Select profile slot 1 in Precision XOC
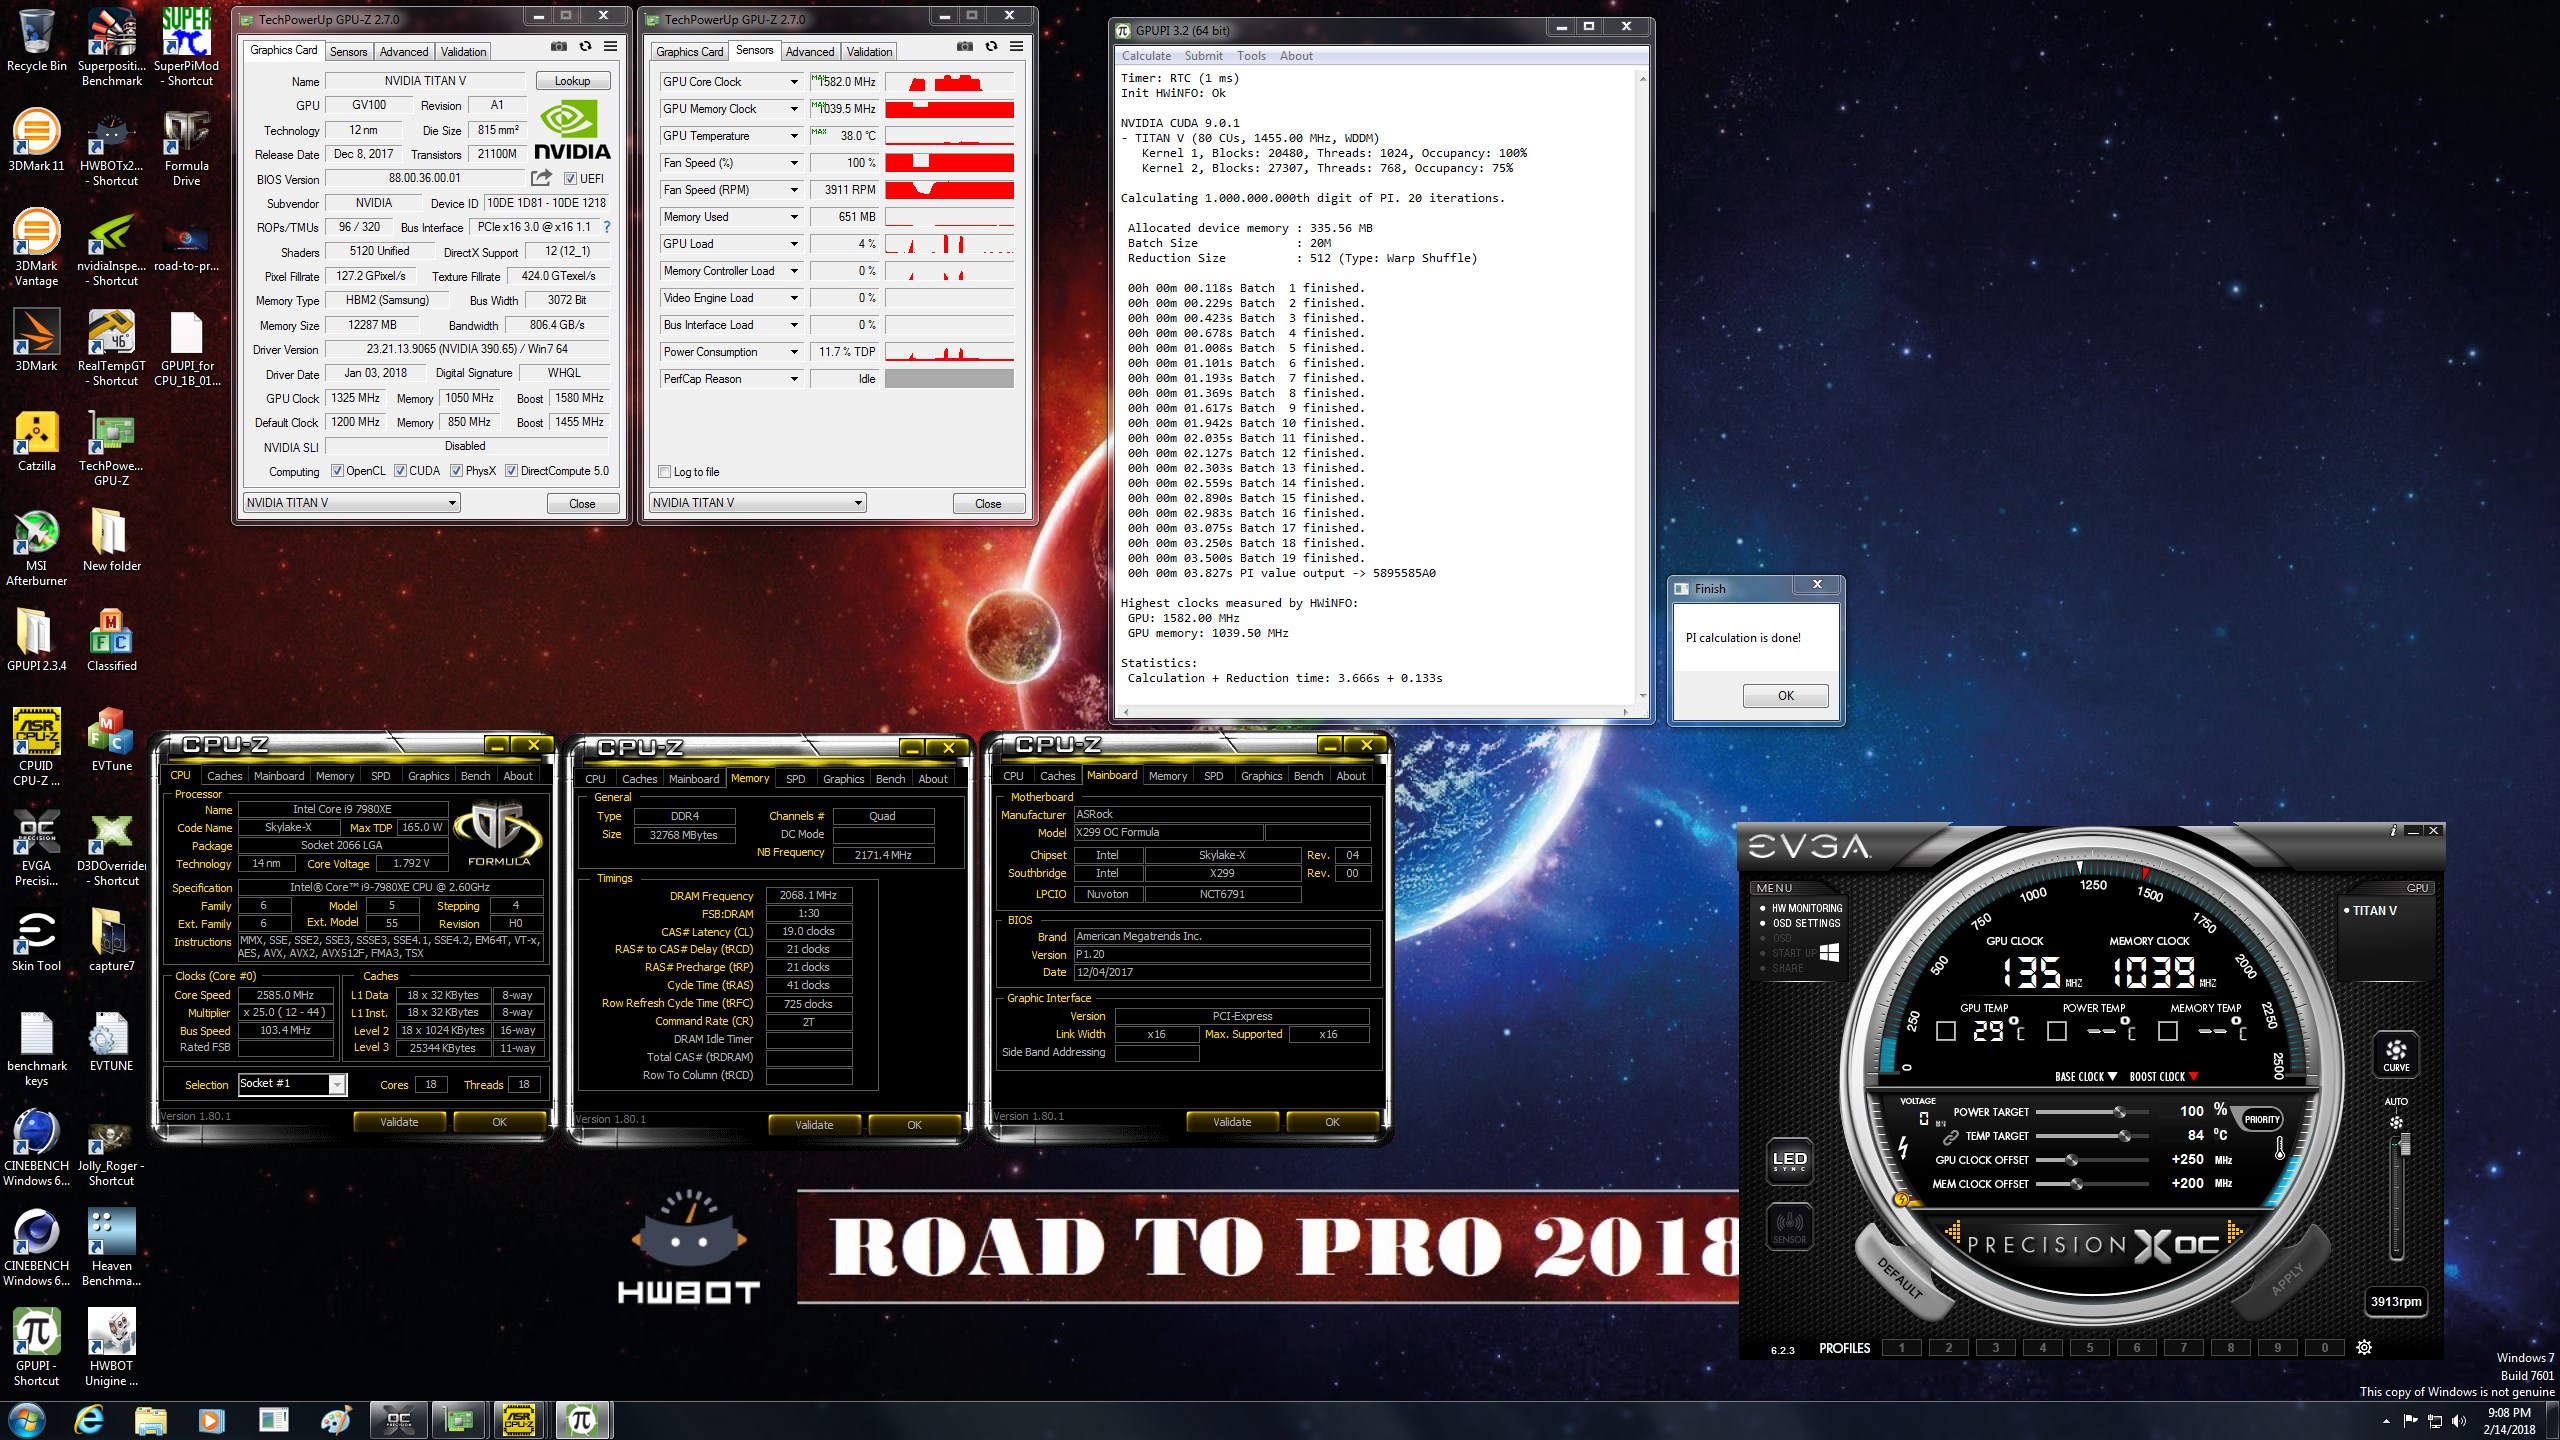 [1901, 1348]
